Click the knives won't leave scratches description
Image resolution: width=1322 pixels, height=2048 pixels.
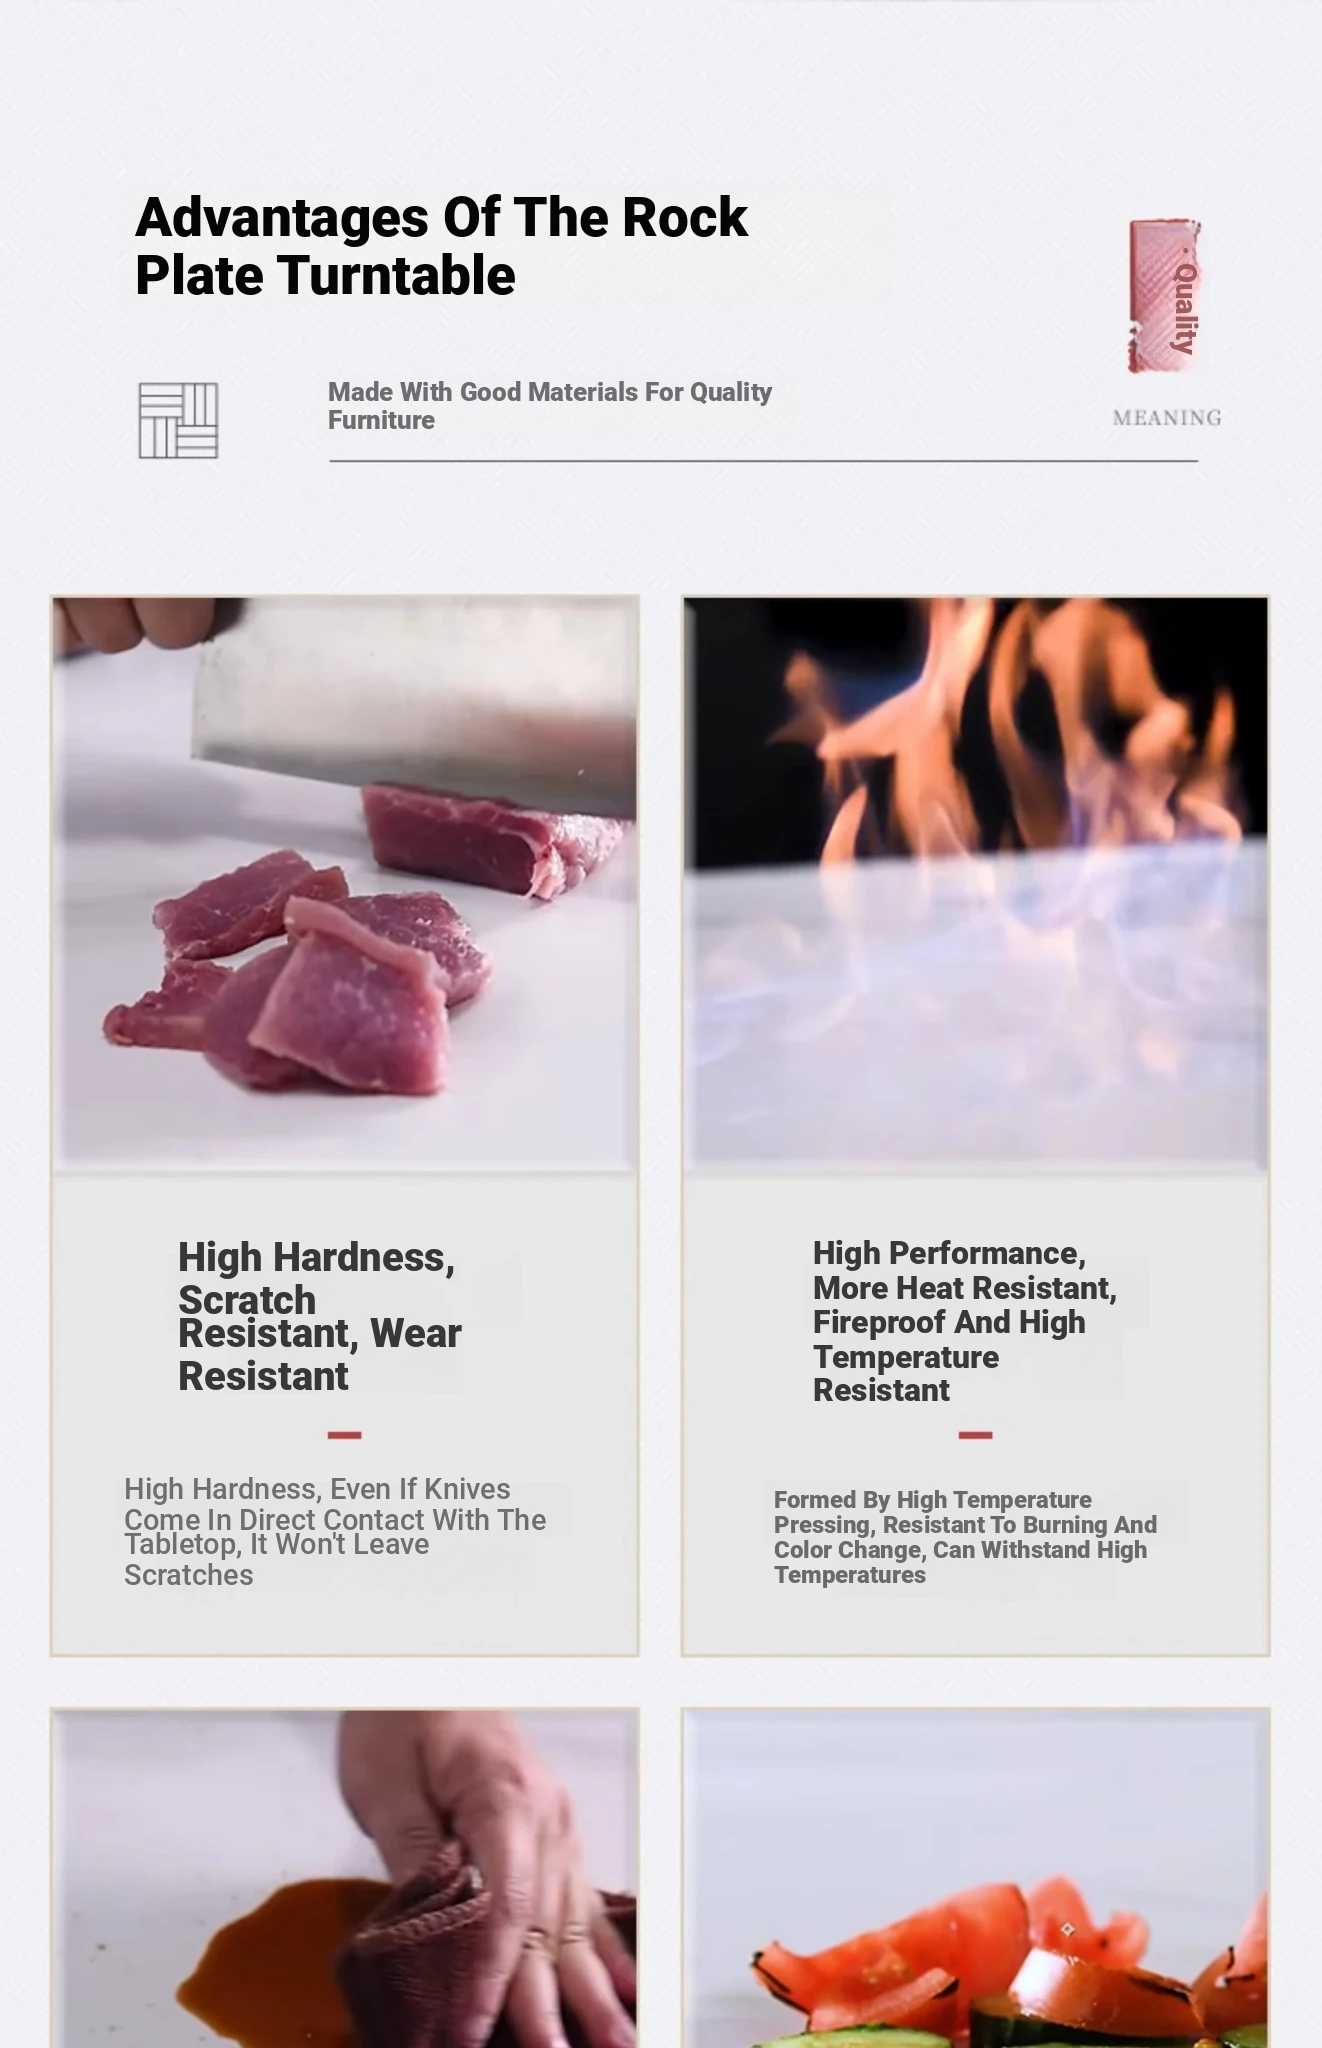coord(335,1531)
